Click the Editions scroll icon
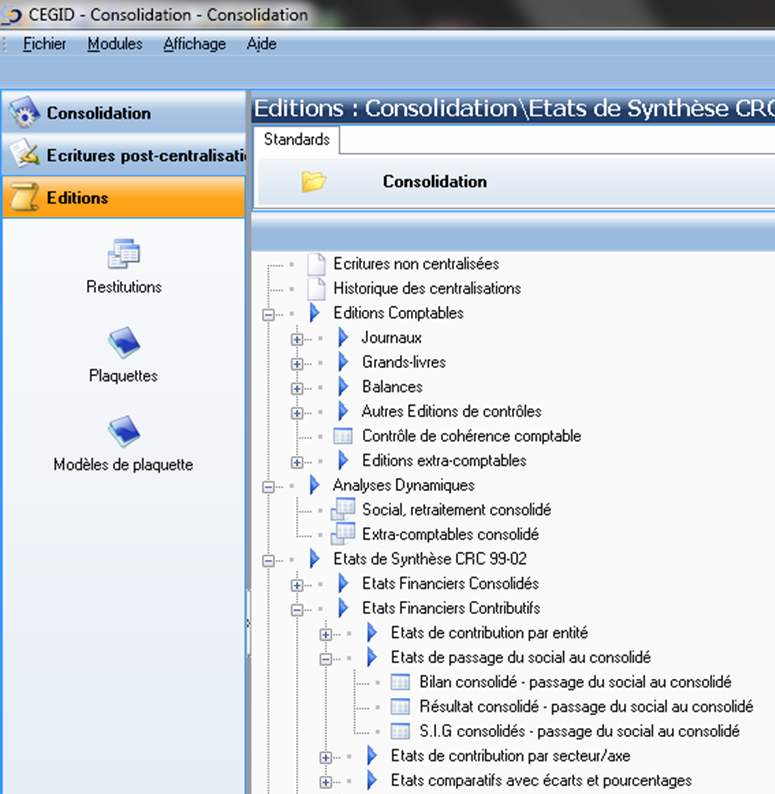775x794 pixels. tap(24, 197)
